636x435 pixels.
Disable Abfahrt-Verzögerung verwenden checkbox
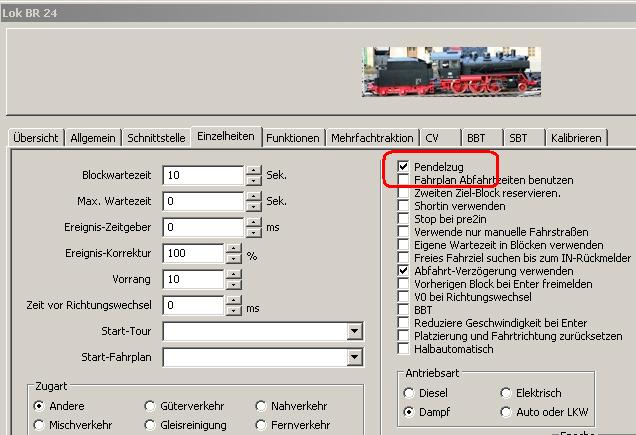pos(403,270)
